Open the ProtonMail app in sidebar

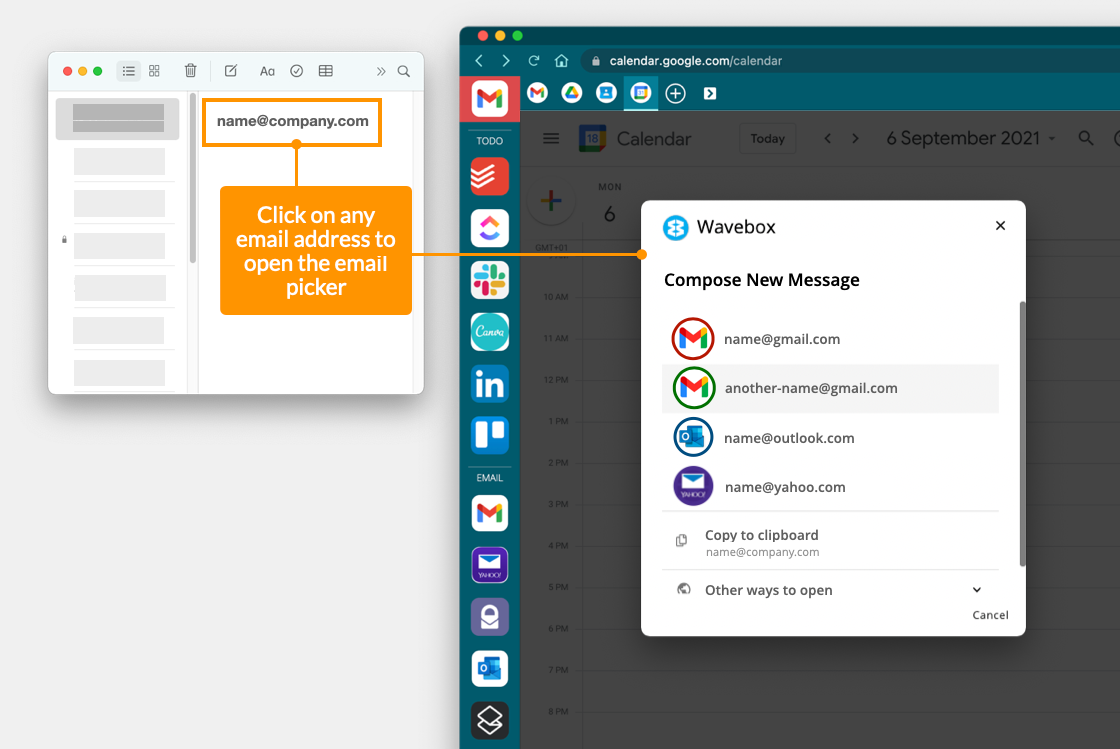click(x=489, y=616)
